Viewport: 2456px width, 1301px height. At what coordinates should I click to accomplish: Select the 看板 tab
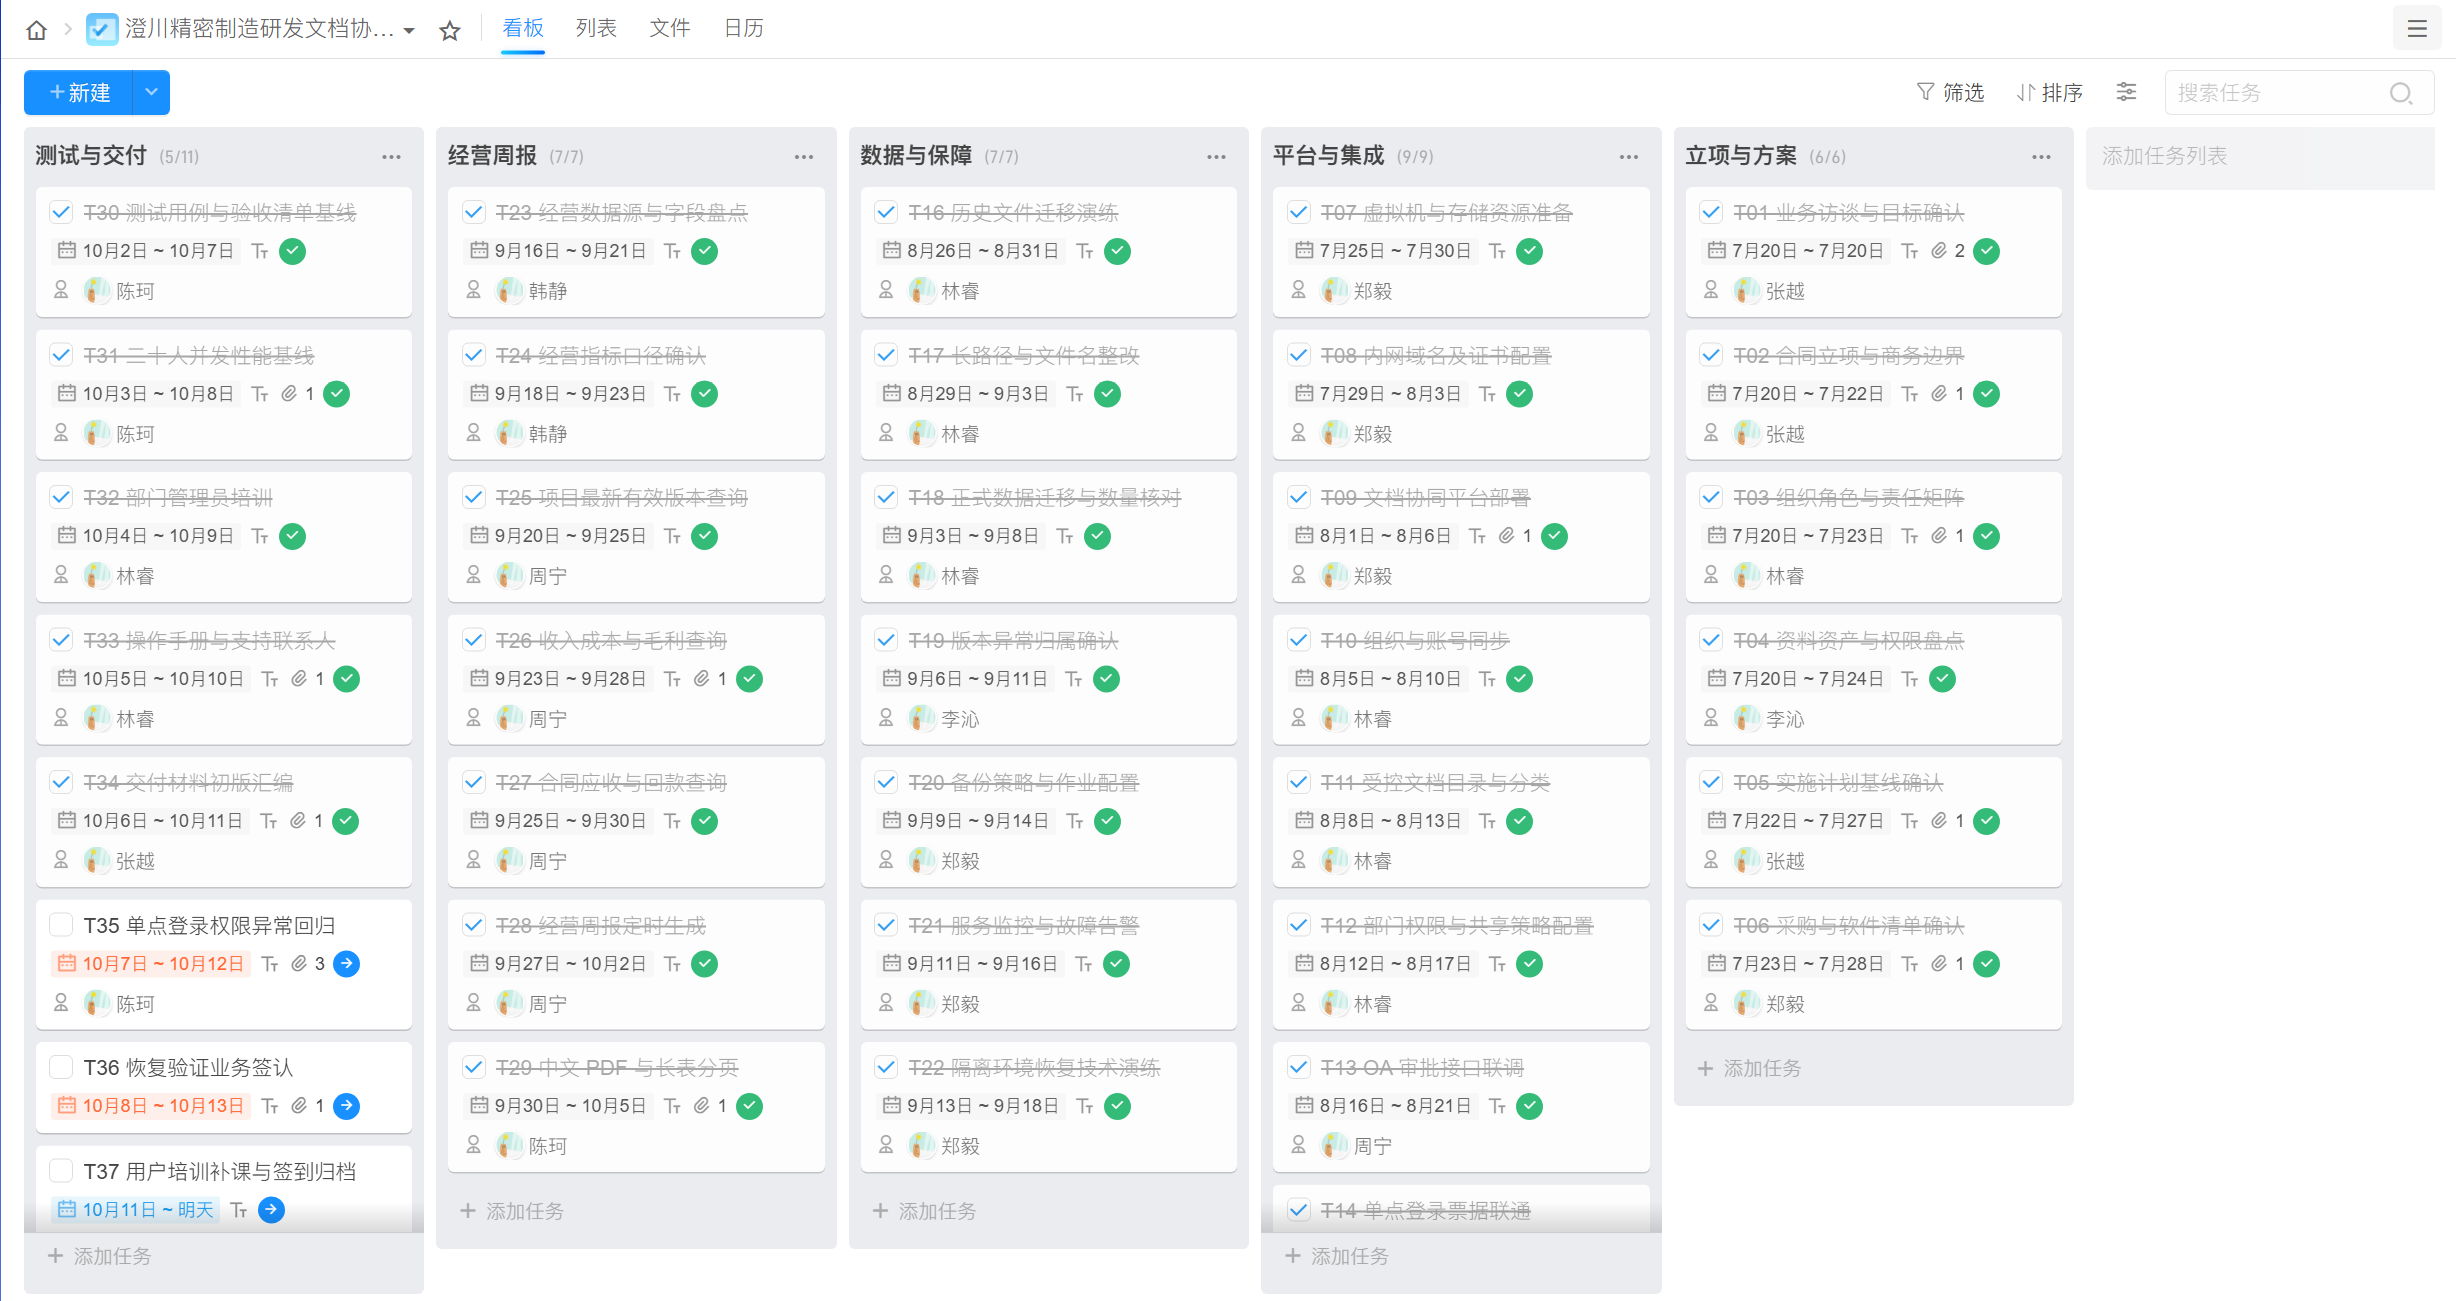pyautogui.click(x=523, y=28)
